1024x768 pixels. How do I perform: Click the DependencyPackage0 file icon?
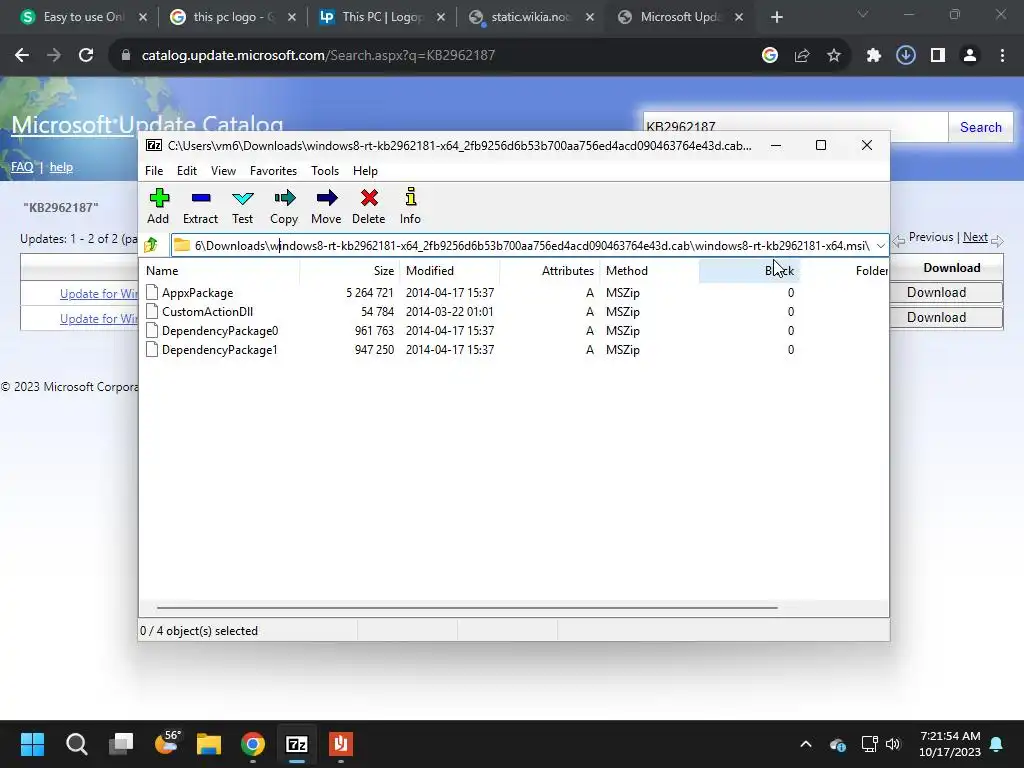click(x=152, y=330)
